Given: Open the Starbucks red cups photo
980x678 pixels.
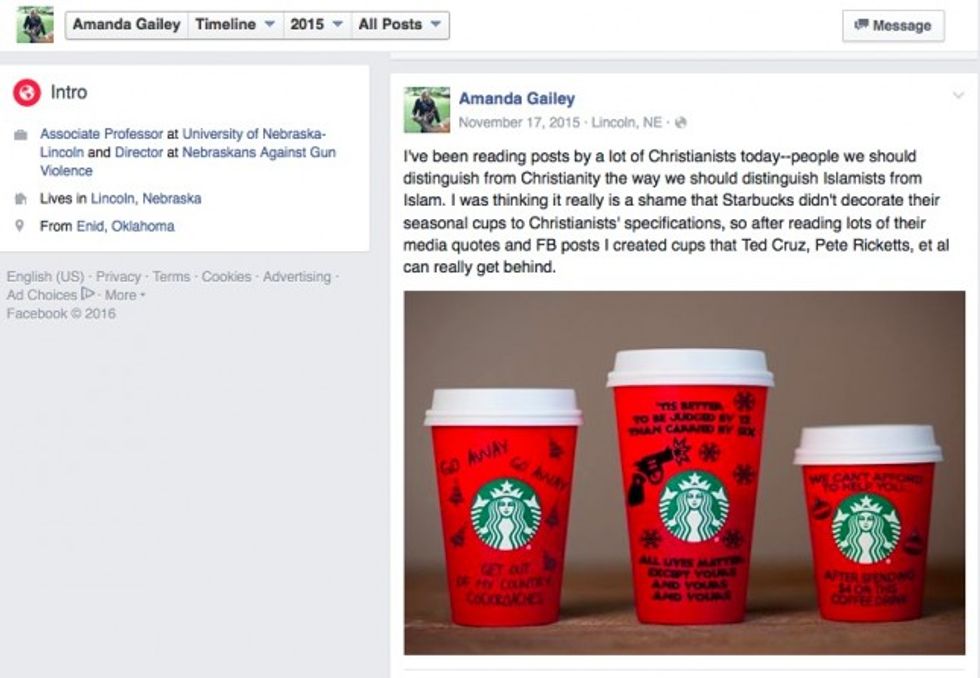Looking at the screenshot, I should click(684, 472).
